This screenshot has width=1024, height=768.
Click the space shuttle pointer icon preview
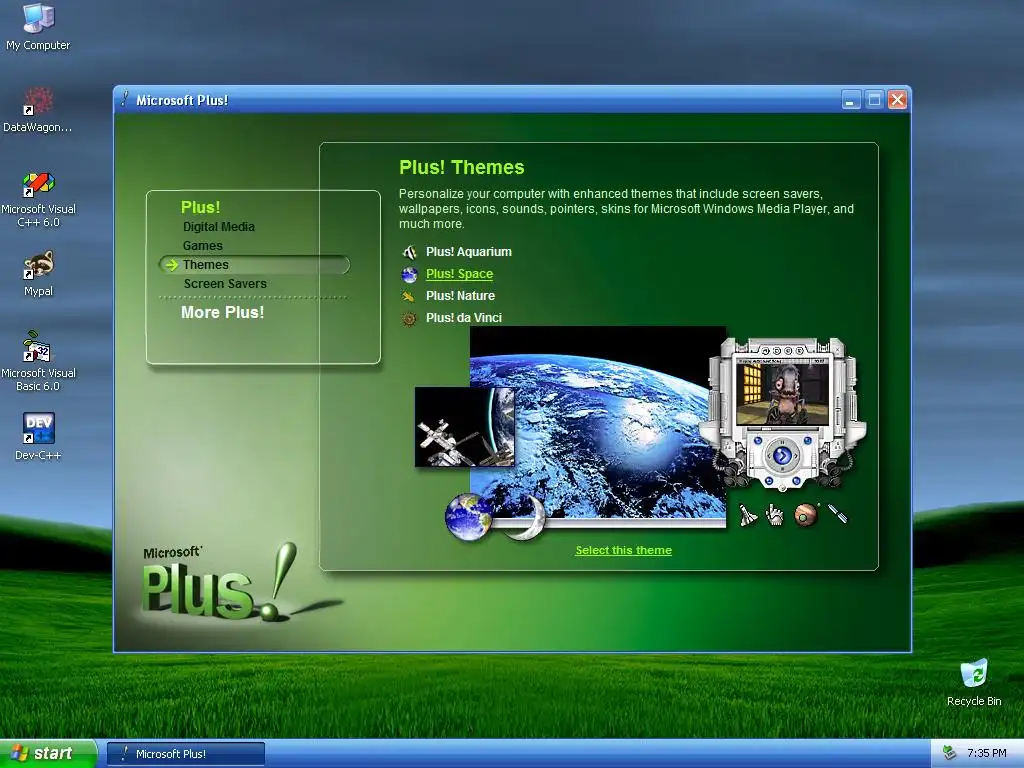pyautogui.click(x=748, y=515)
